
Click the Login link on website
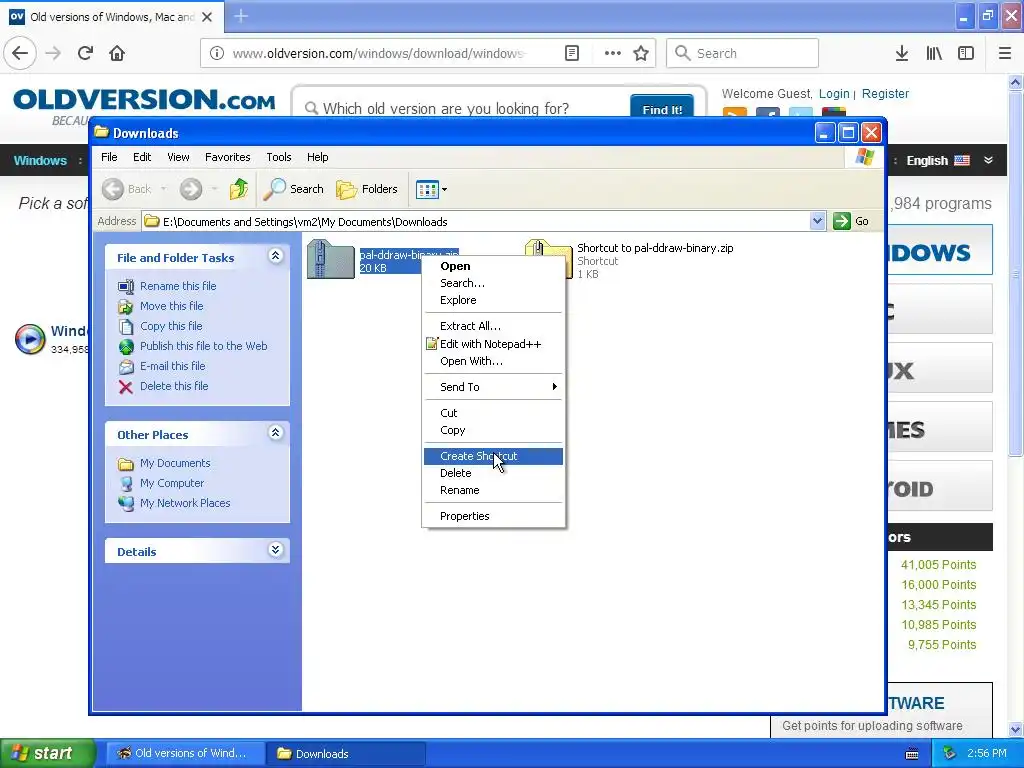[834, 93]
